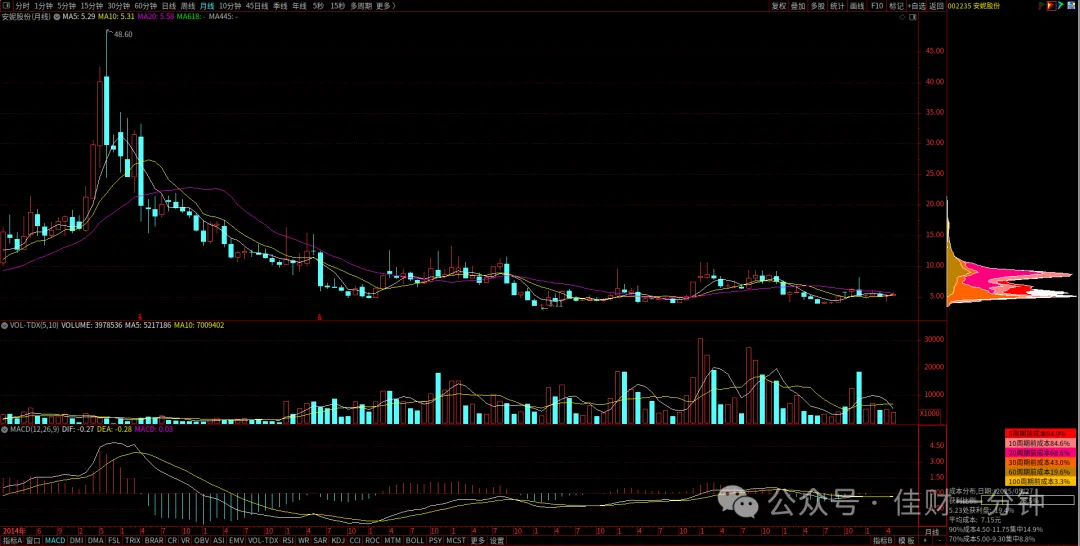Click the 48.60 peak price label
Viewport: 1080px width, 546px height.
[x=123, y=34]
